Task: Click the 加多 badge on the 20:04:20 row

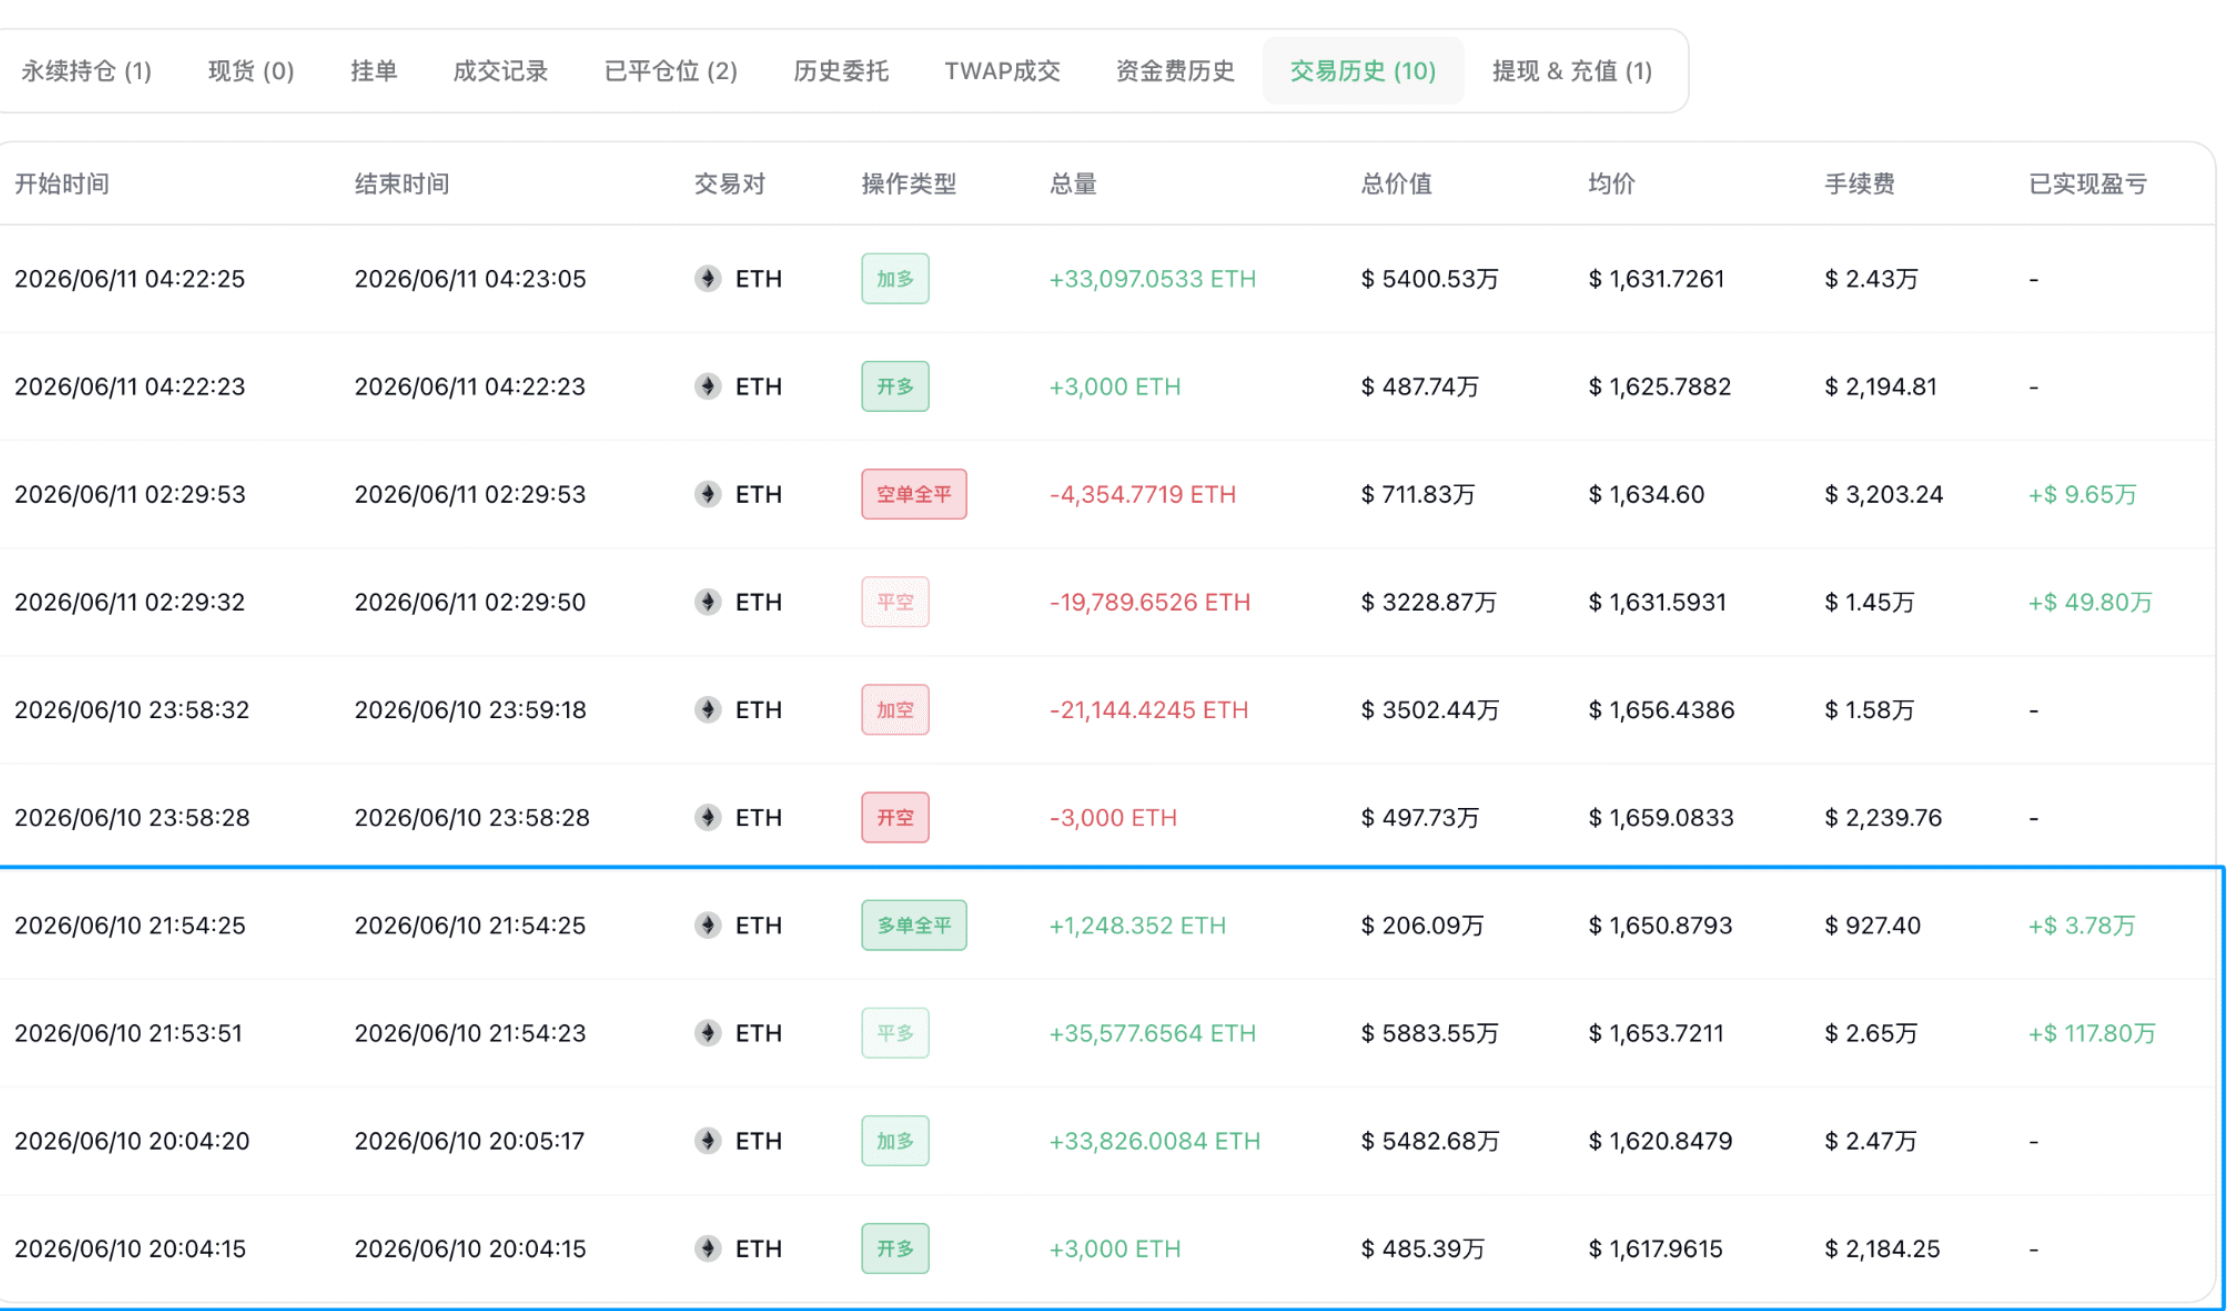Action: [895, 1141]
